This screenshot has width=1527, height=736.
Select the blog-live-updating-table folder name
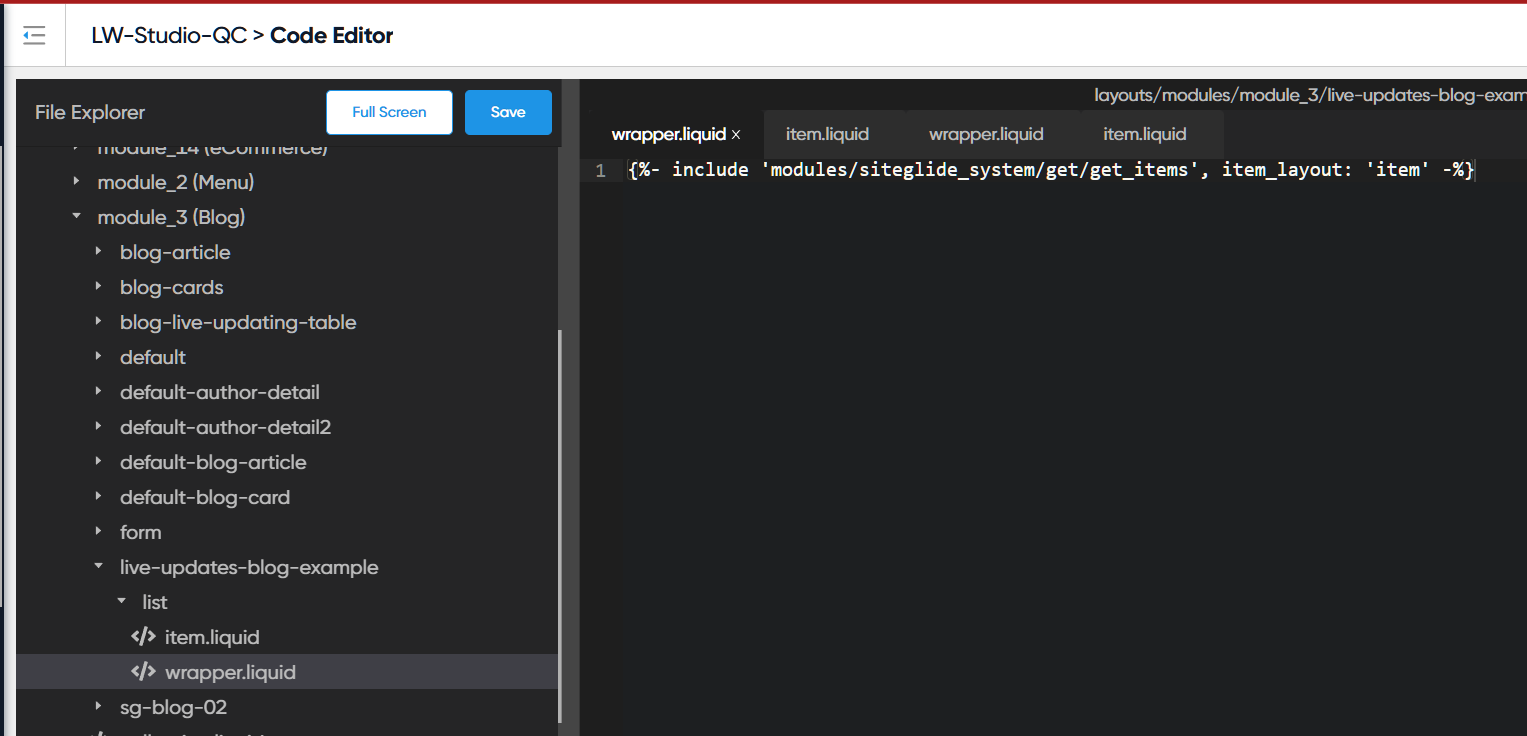point(238,322)
